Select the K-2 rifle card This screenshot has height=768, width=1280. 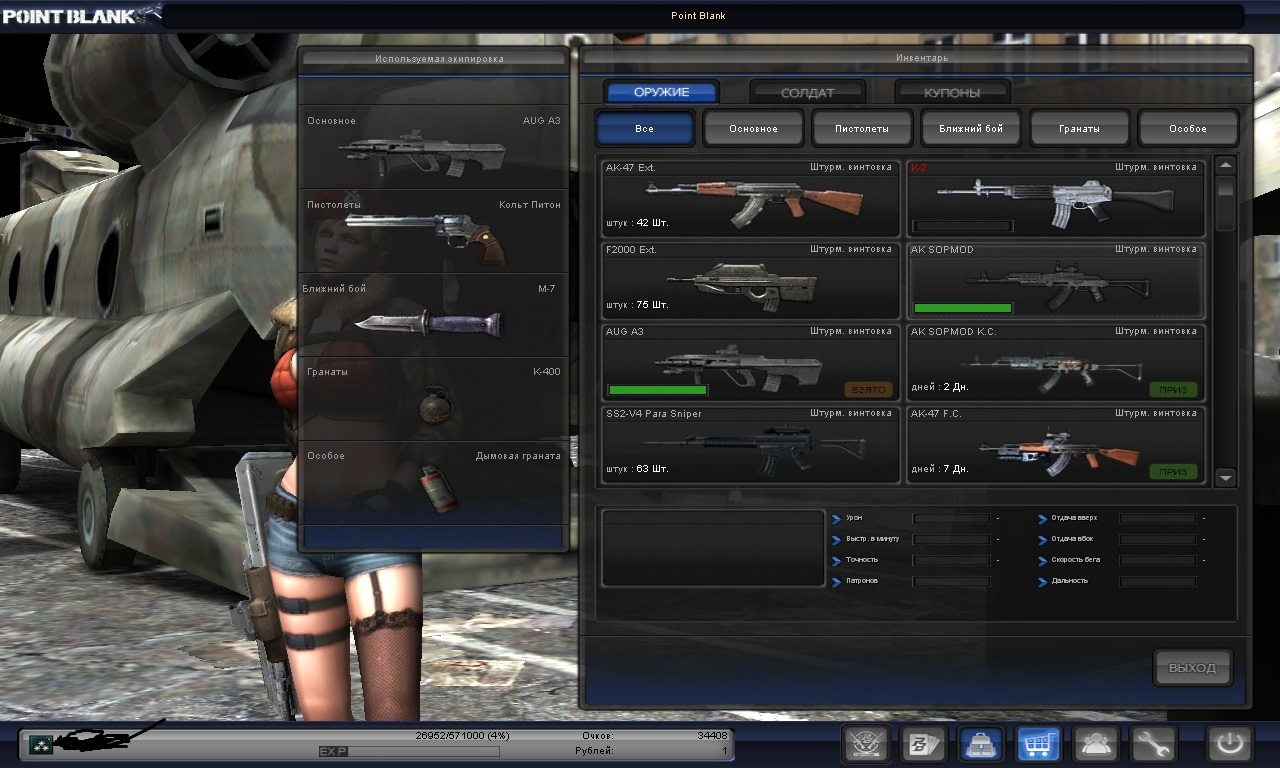point(1055,198)
